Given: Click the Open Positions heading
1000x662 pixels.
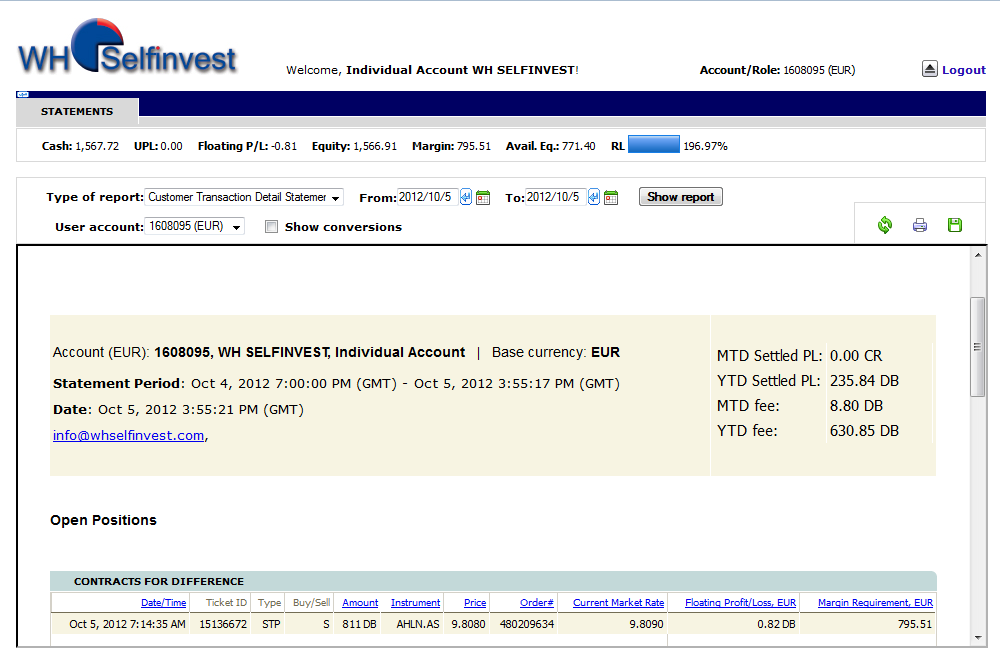Looking at the screenshot, I should click(x=103, y=520).
